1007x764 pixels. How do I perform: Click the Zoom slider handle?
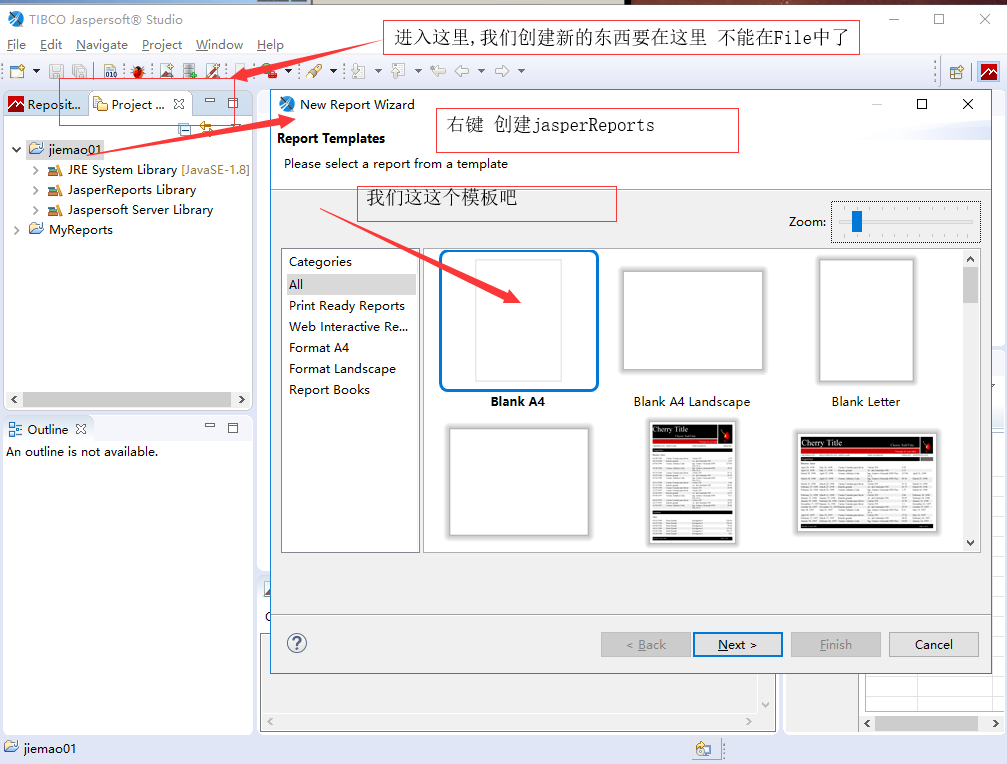[x=857, y=221]
